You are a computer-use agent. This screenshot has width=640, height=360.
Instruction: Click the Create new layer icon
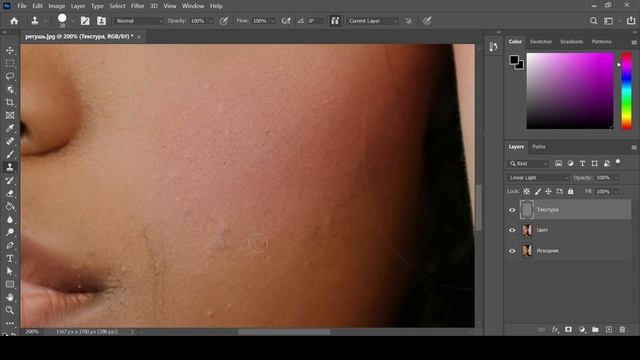coord(609,329)
